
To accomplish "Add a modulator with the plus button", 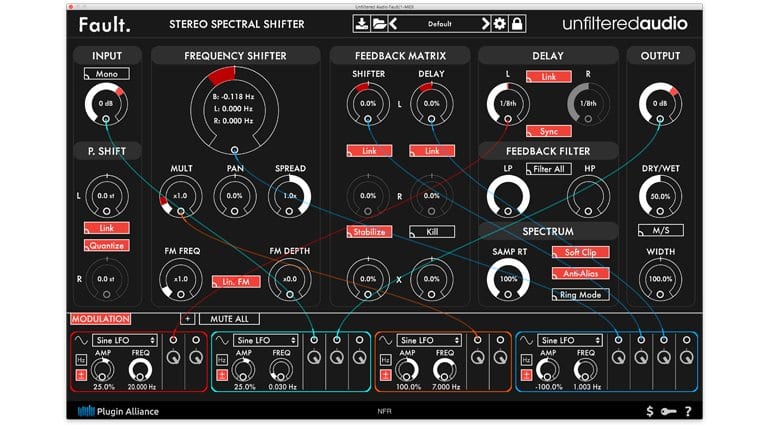I will tap(188, 319).
